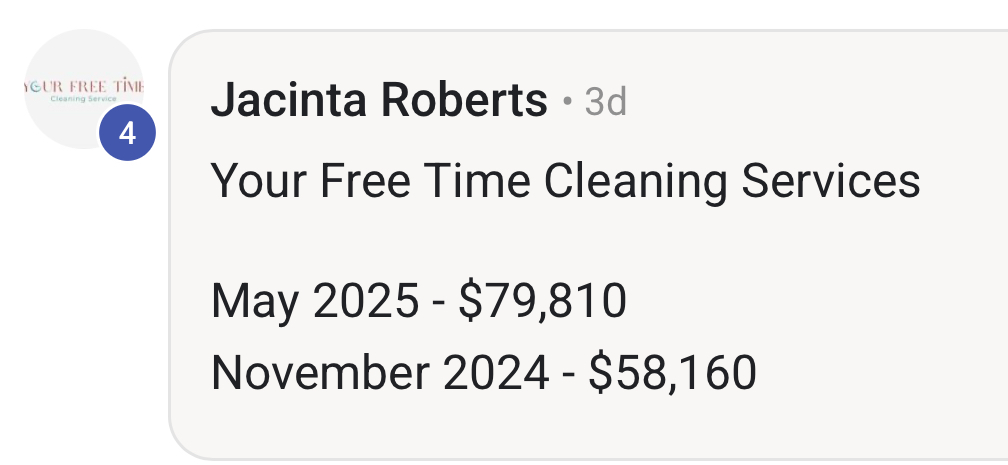The width and height of the screenshot is (1008, 465).
Task: Open the Jacinta Roberts name link
Action: pos(379,101)
